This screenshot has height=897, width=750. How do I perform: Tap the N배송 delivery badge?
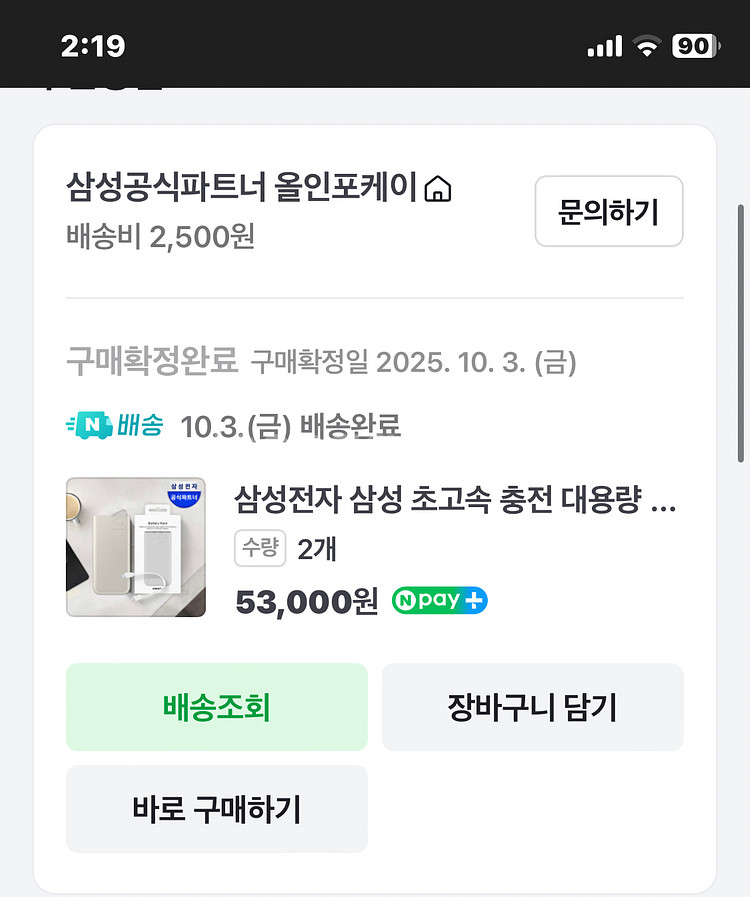pos(115,426)
